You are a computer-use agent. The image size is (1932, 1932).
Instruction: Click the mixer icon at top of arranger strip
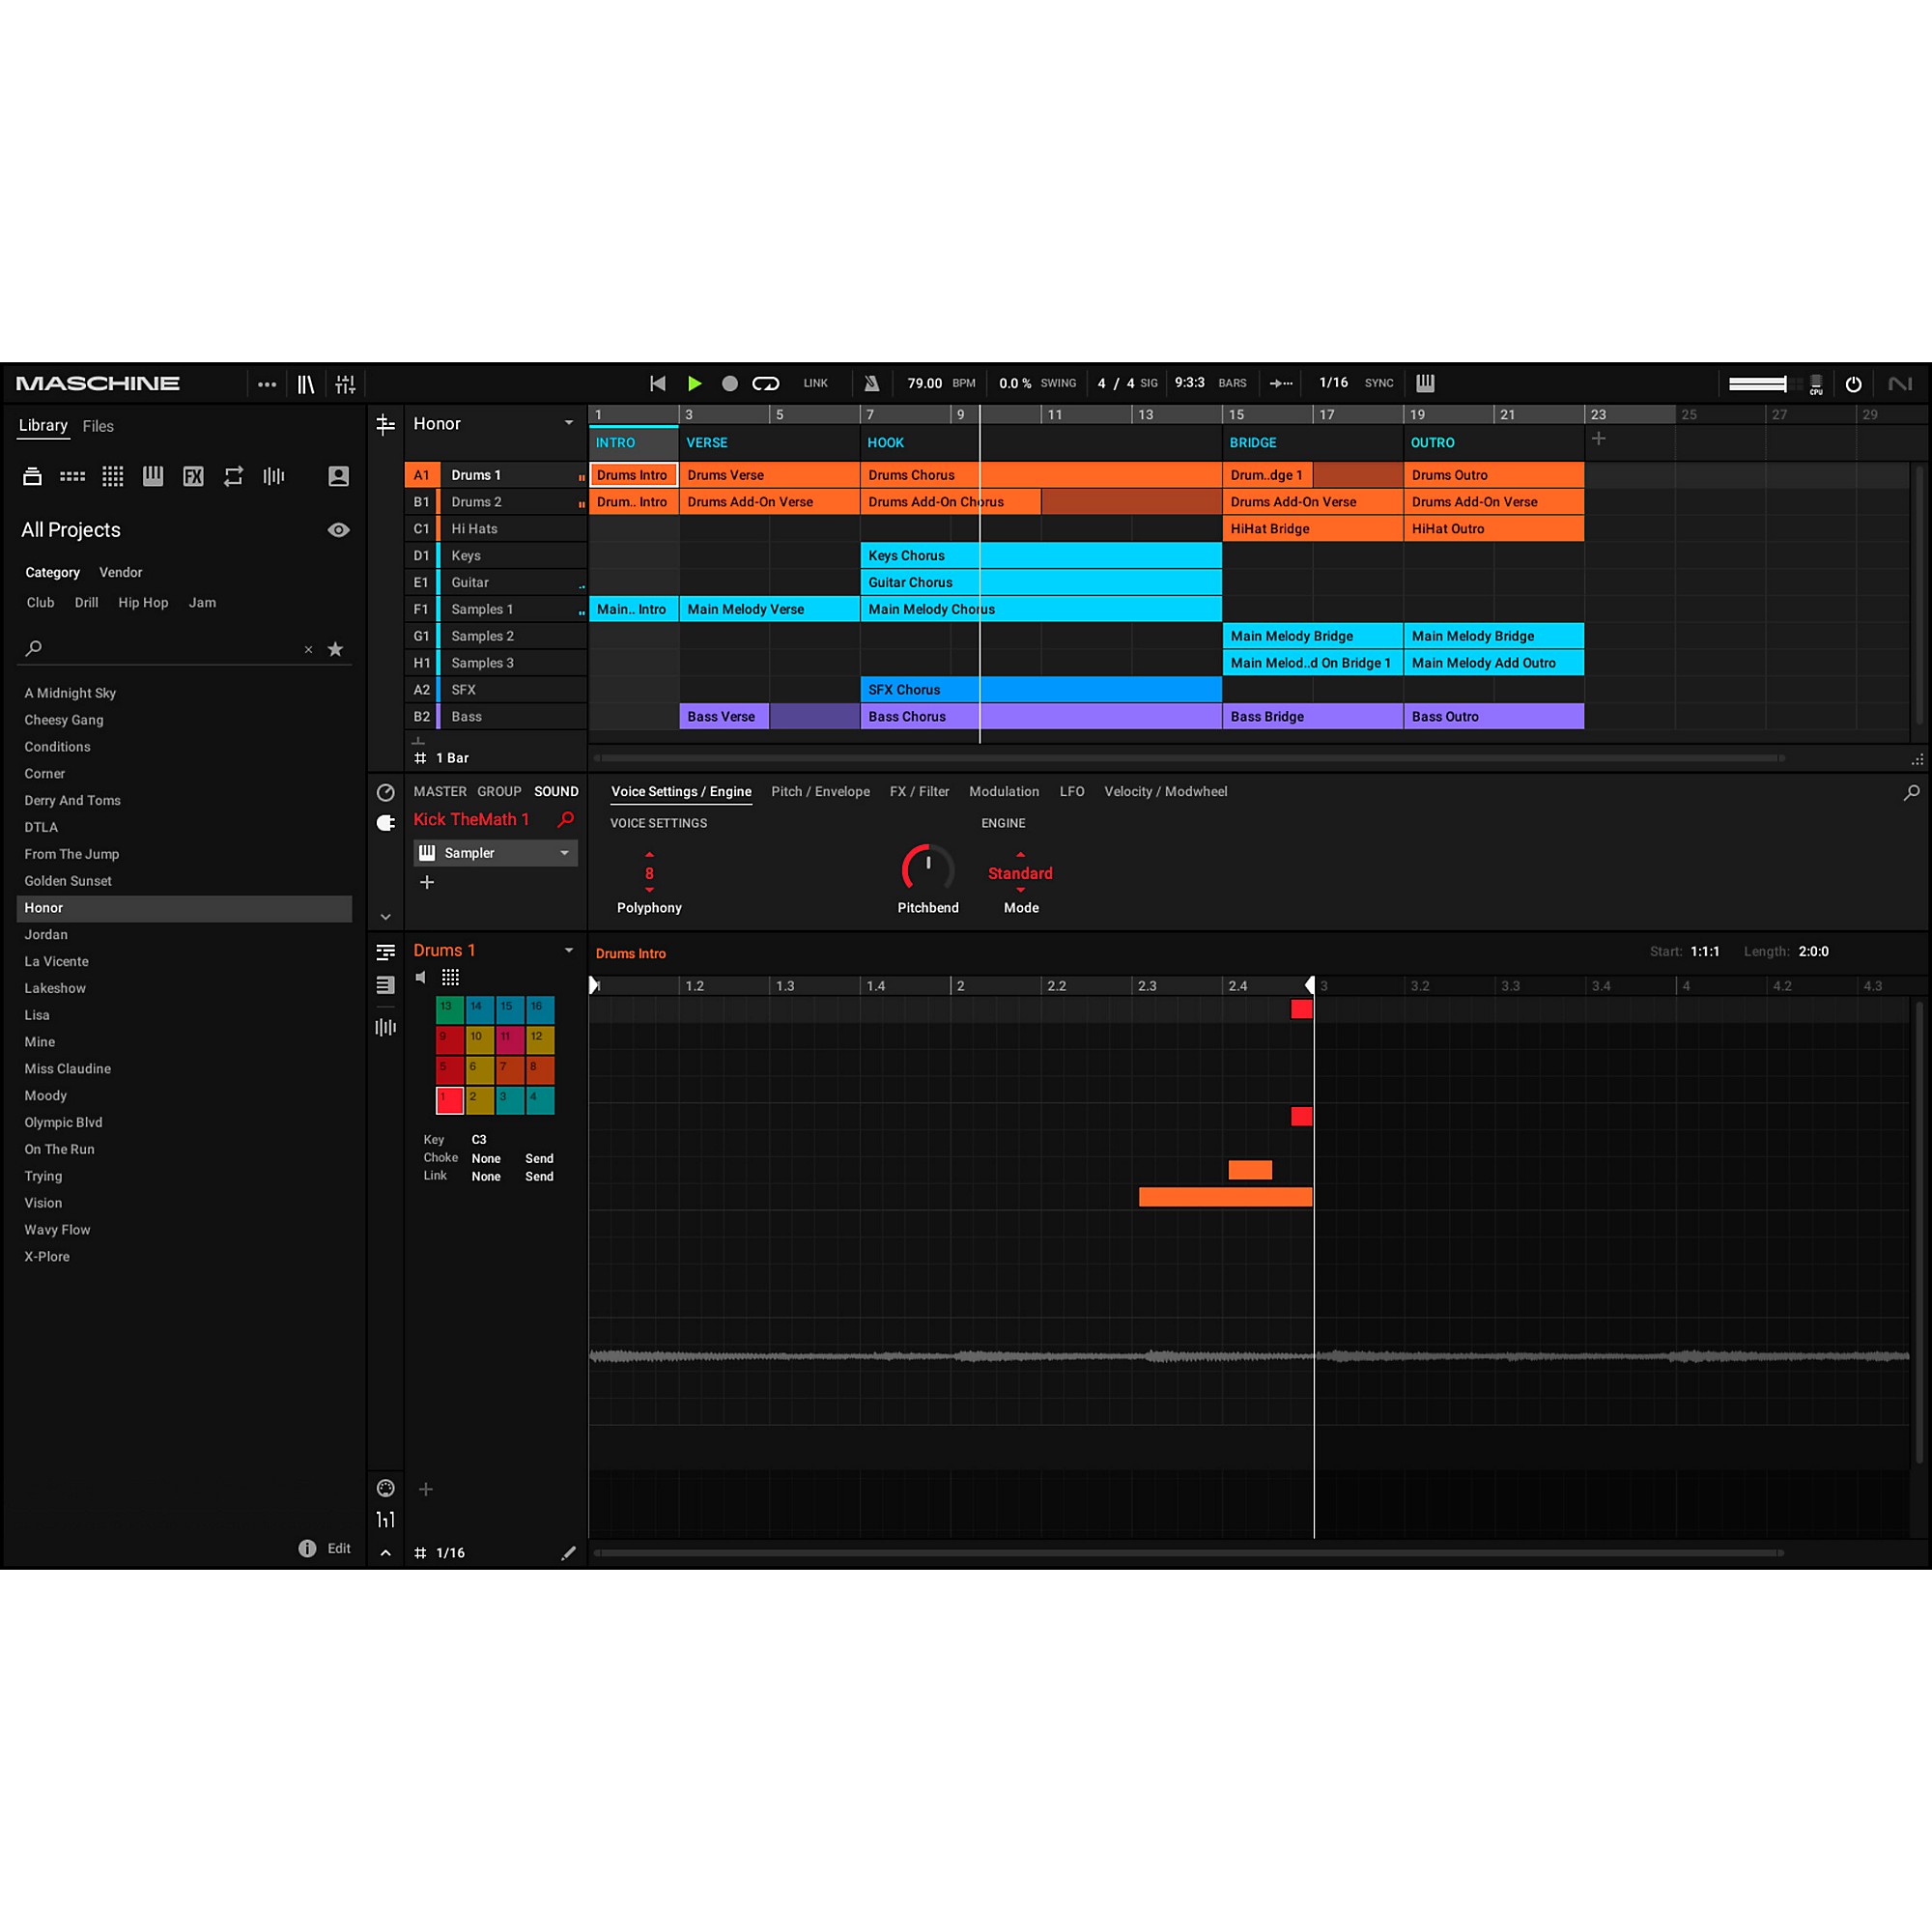pos(385,424)
